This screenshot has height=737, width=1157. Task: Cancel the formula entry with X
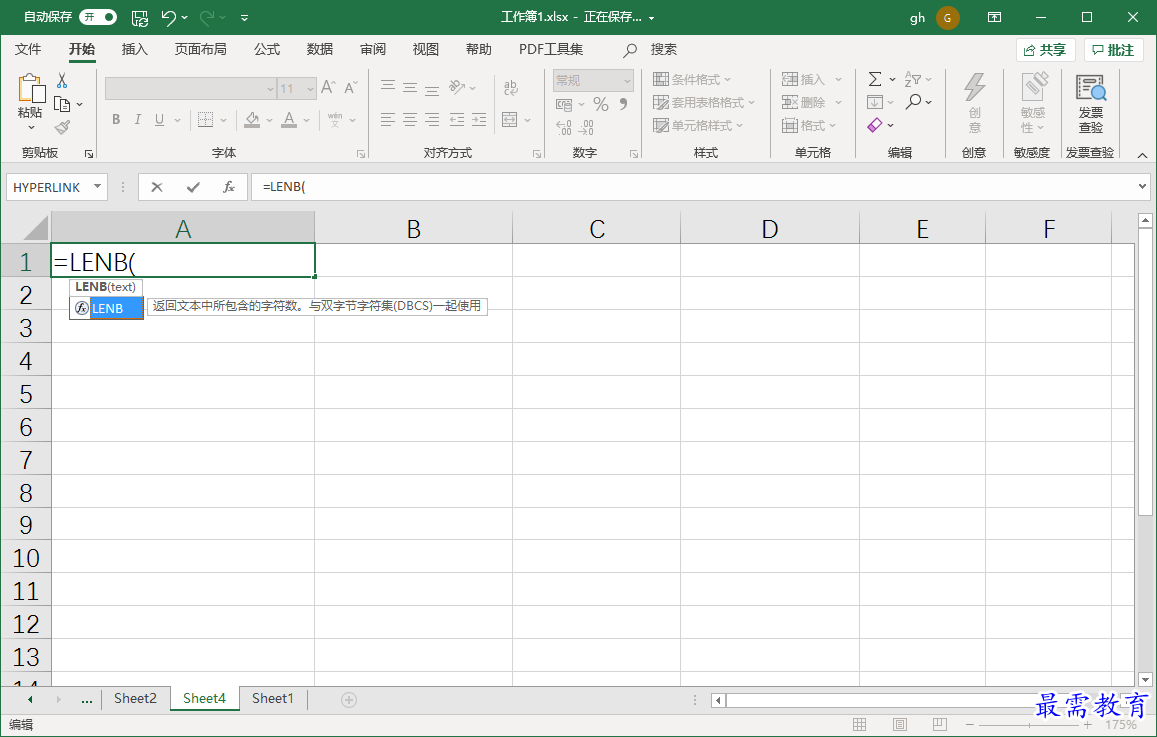tap(156, 187)
